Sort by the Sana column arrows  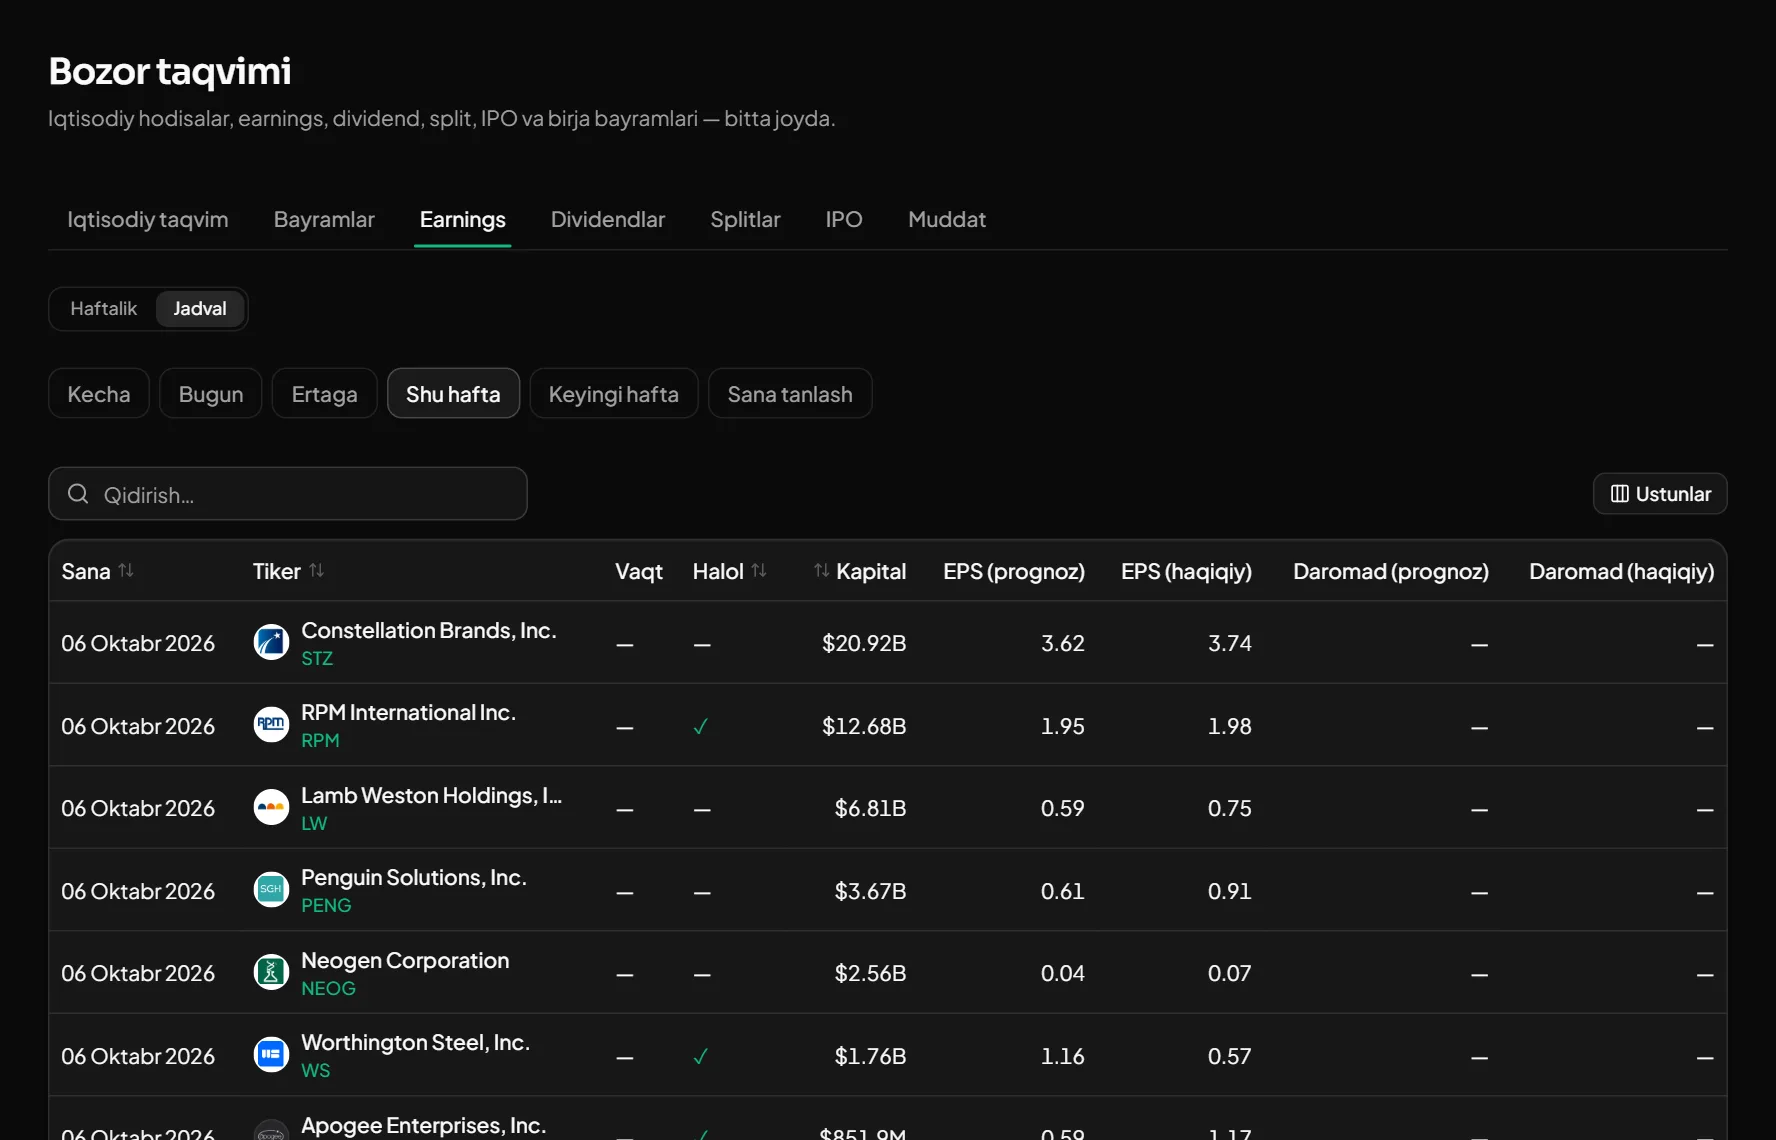pyautogui.click(x=126, y=570)
